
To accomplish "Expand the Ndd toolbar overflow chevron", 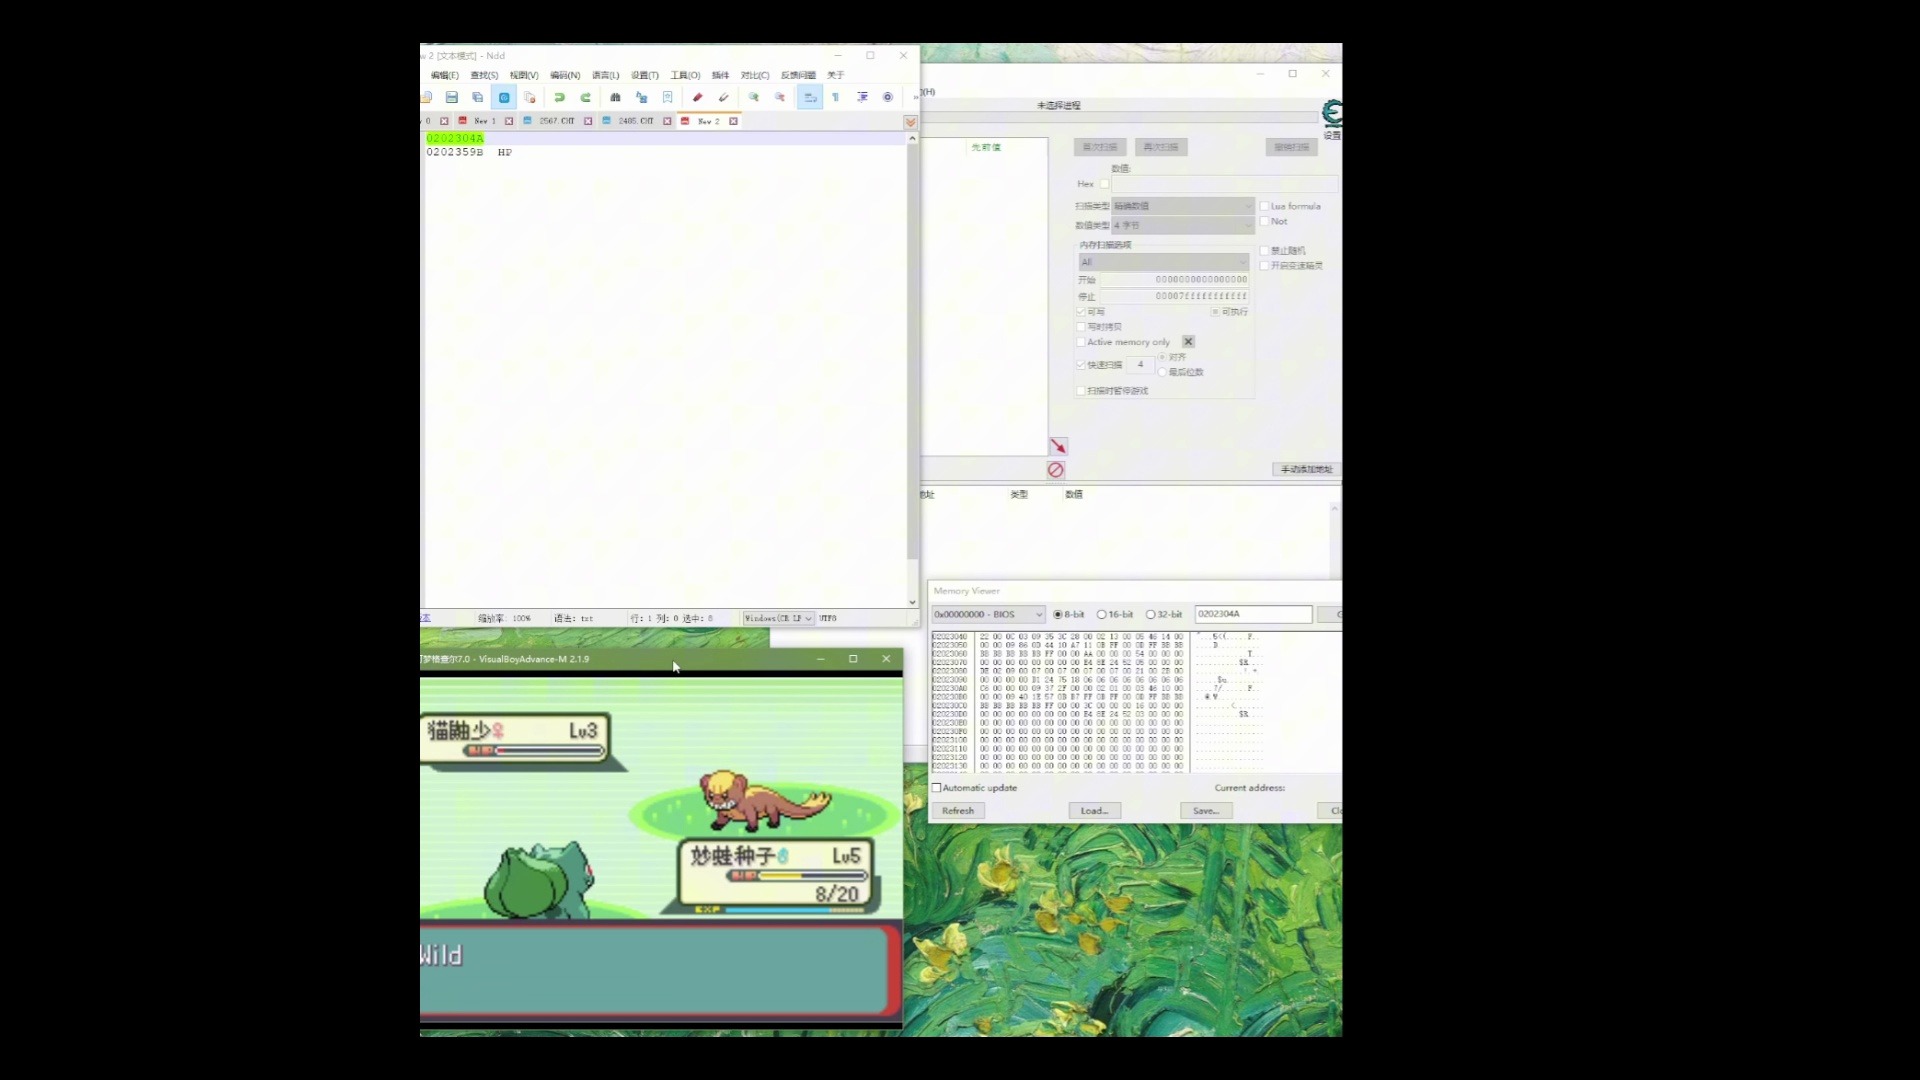I will coord(915,97).
